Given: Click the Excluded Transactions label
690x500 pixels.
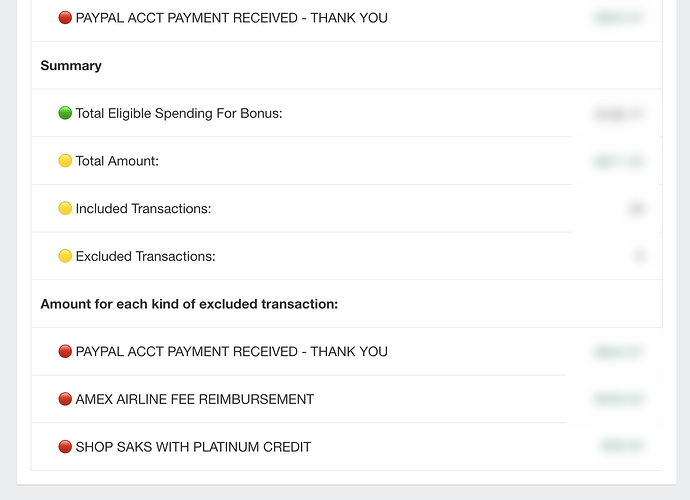Looking at the screenshot, I should (x=146, y=256).
